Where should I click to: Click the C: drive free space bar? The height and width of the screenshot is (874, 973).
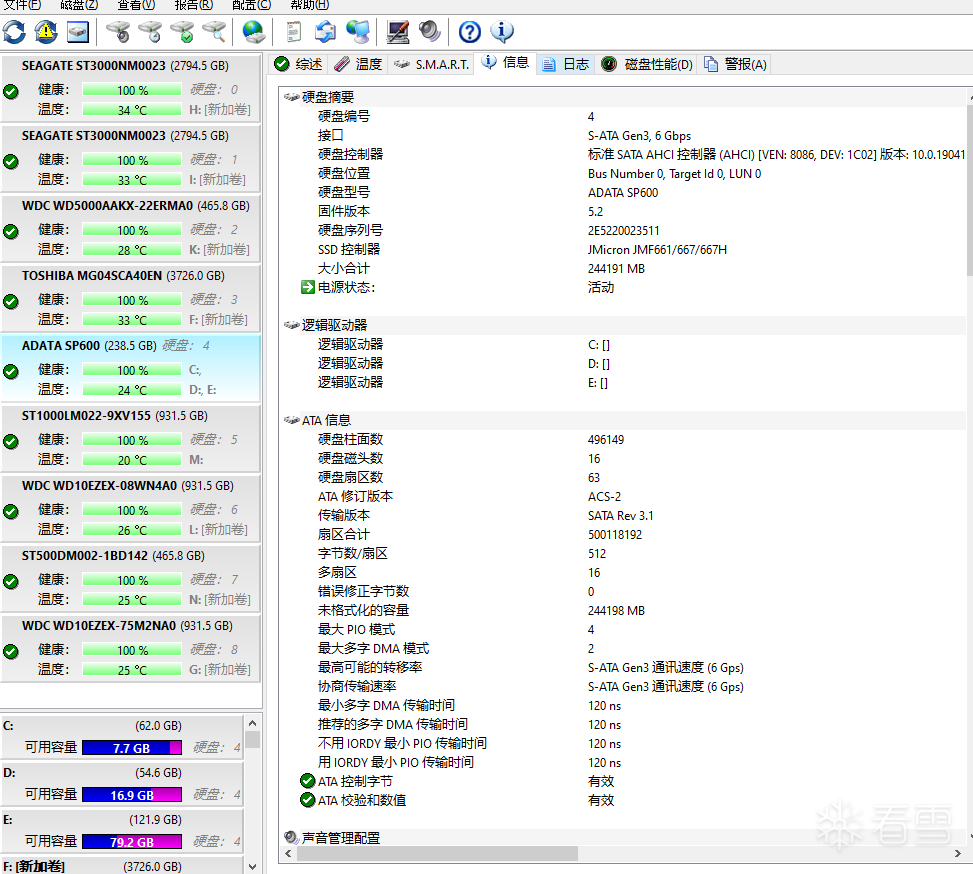[x=132, y=748]
